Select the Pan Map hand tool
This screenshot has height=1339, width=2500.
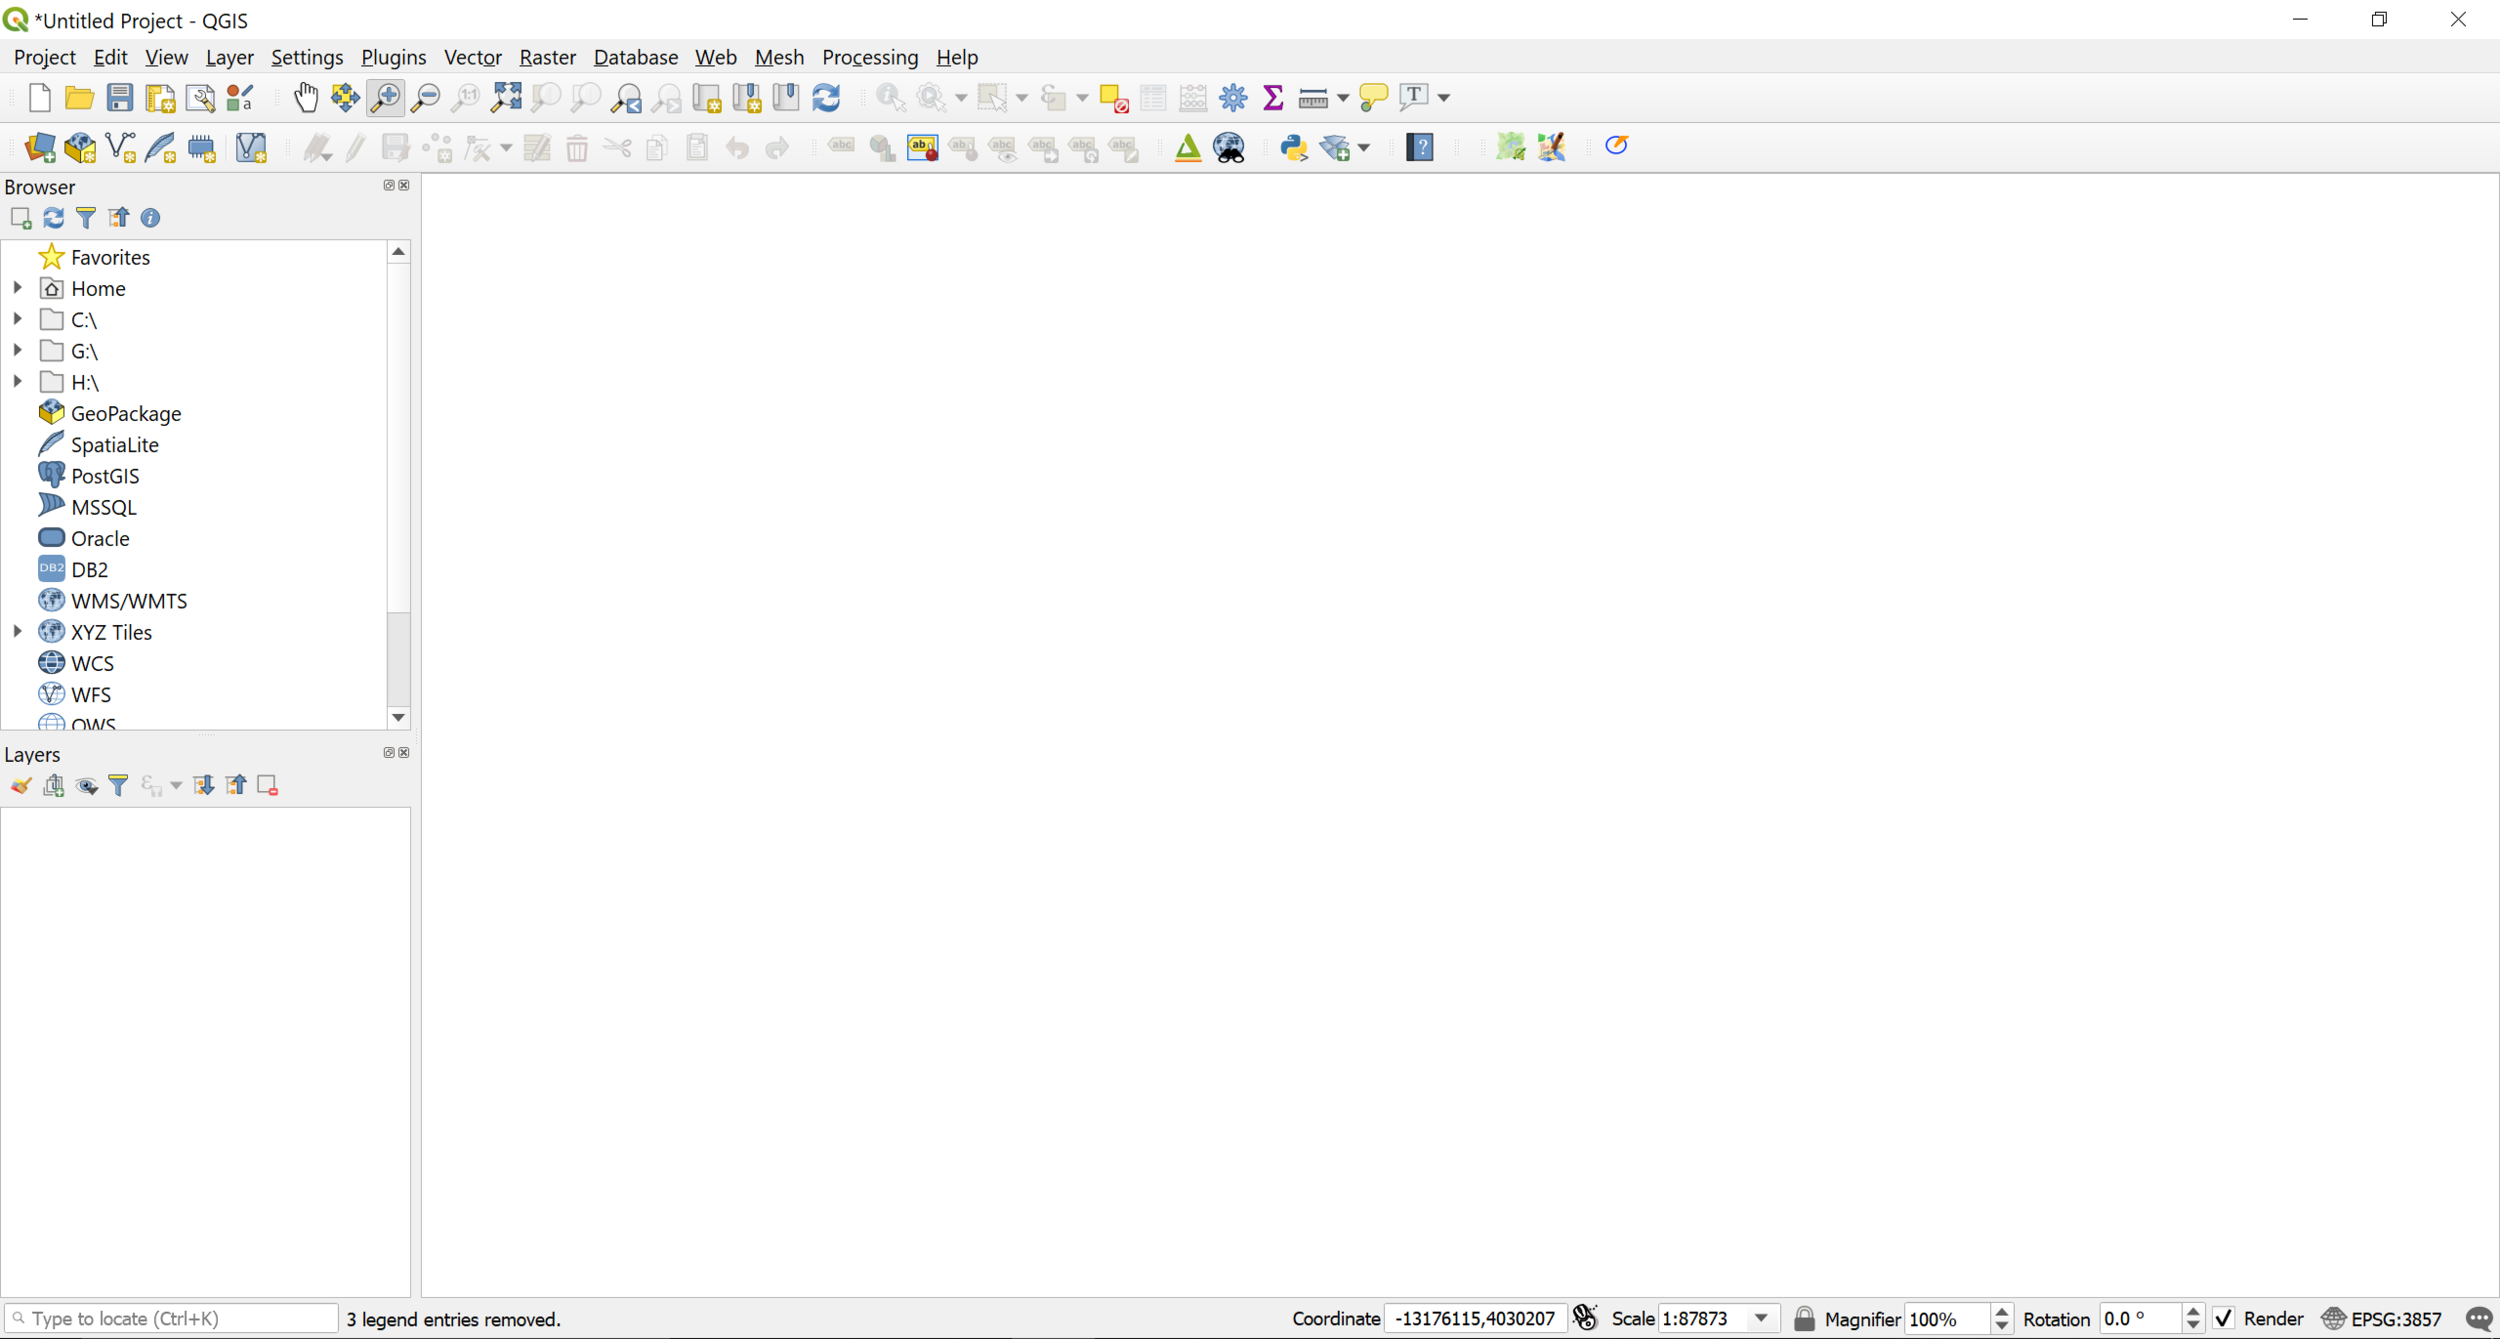[306, 97]
